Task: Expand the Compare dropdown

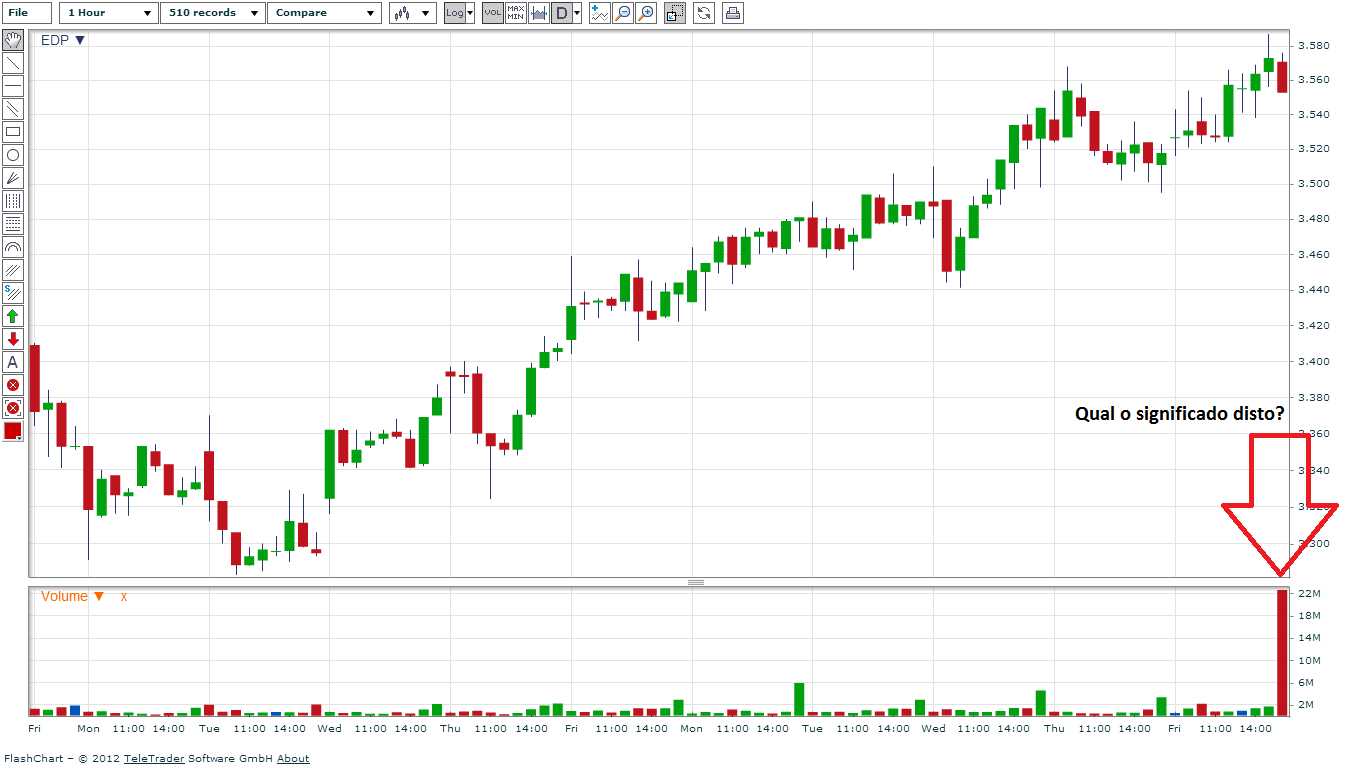Action: [x=323, y=13]
